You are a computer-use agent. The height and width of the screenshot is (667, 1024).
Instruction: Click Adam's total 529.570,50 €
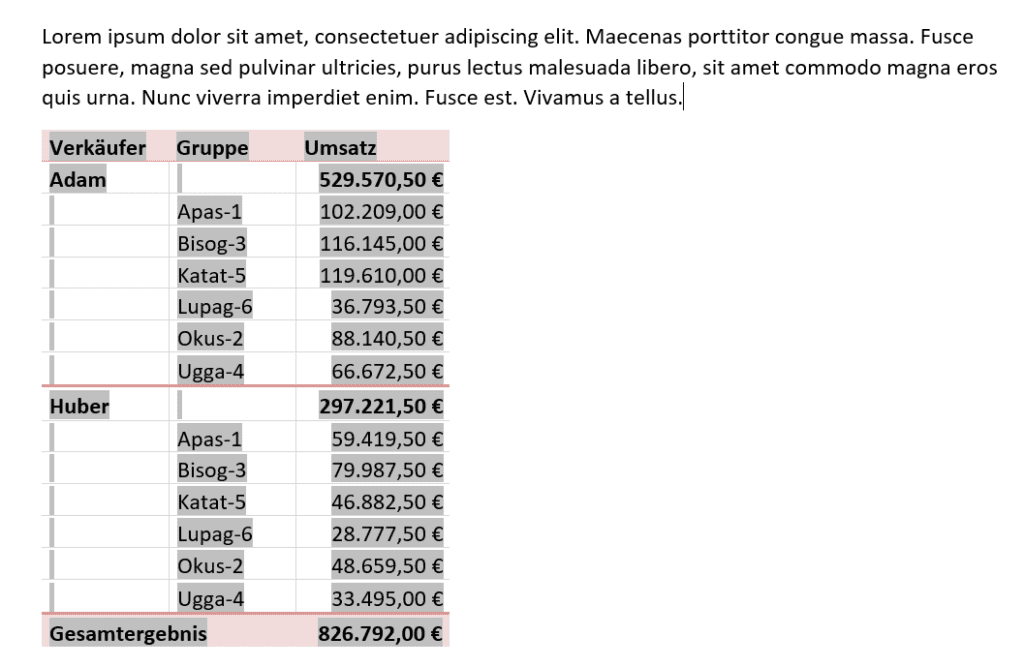click(x=381, y=180)
